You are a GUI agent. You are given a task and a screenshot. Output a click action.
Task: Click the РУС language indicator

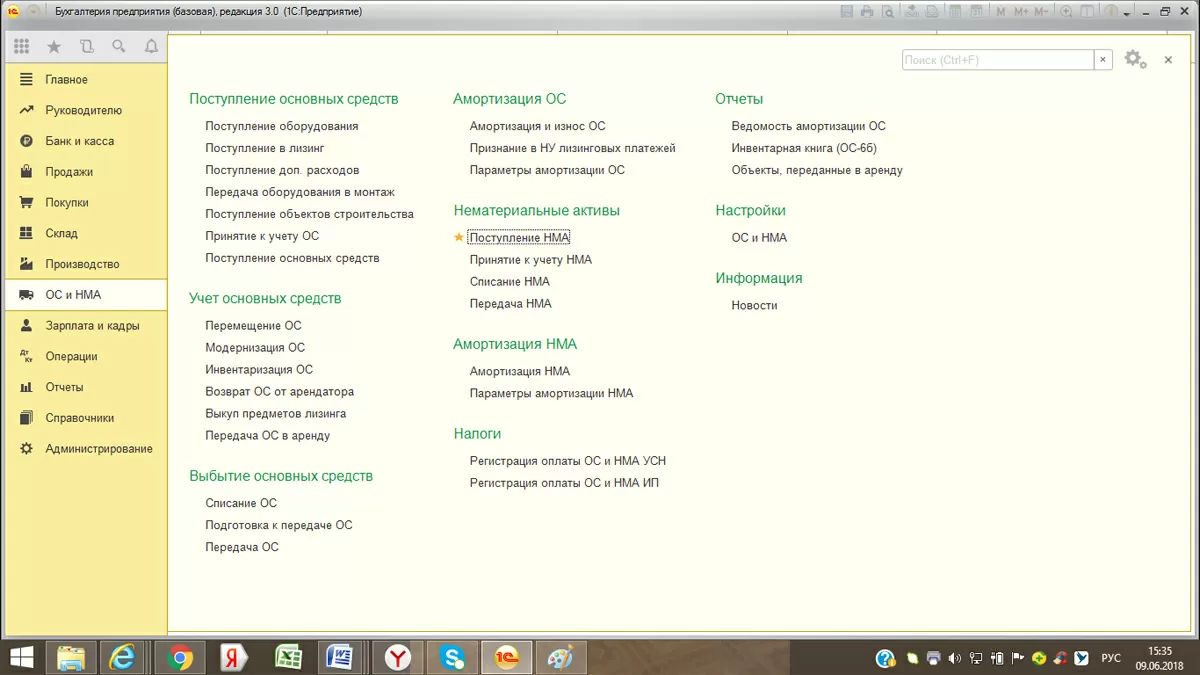[1111, 659]
